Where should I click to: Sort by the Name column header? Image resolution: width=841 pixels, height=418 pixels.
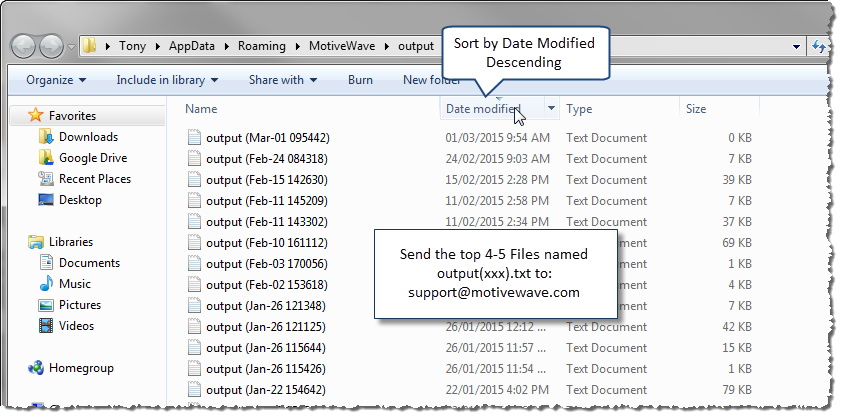201,109
